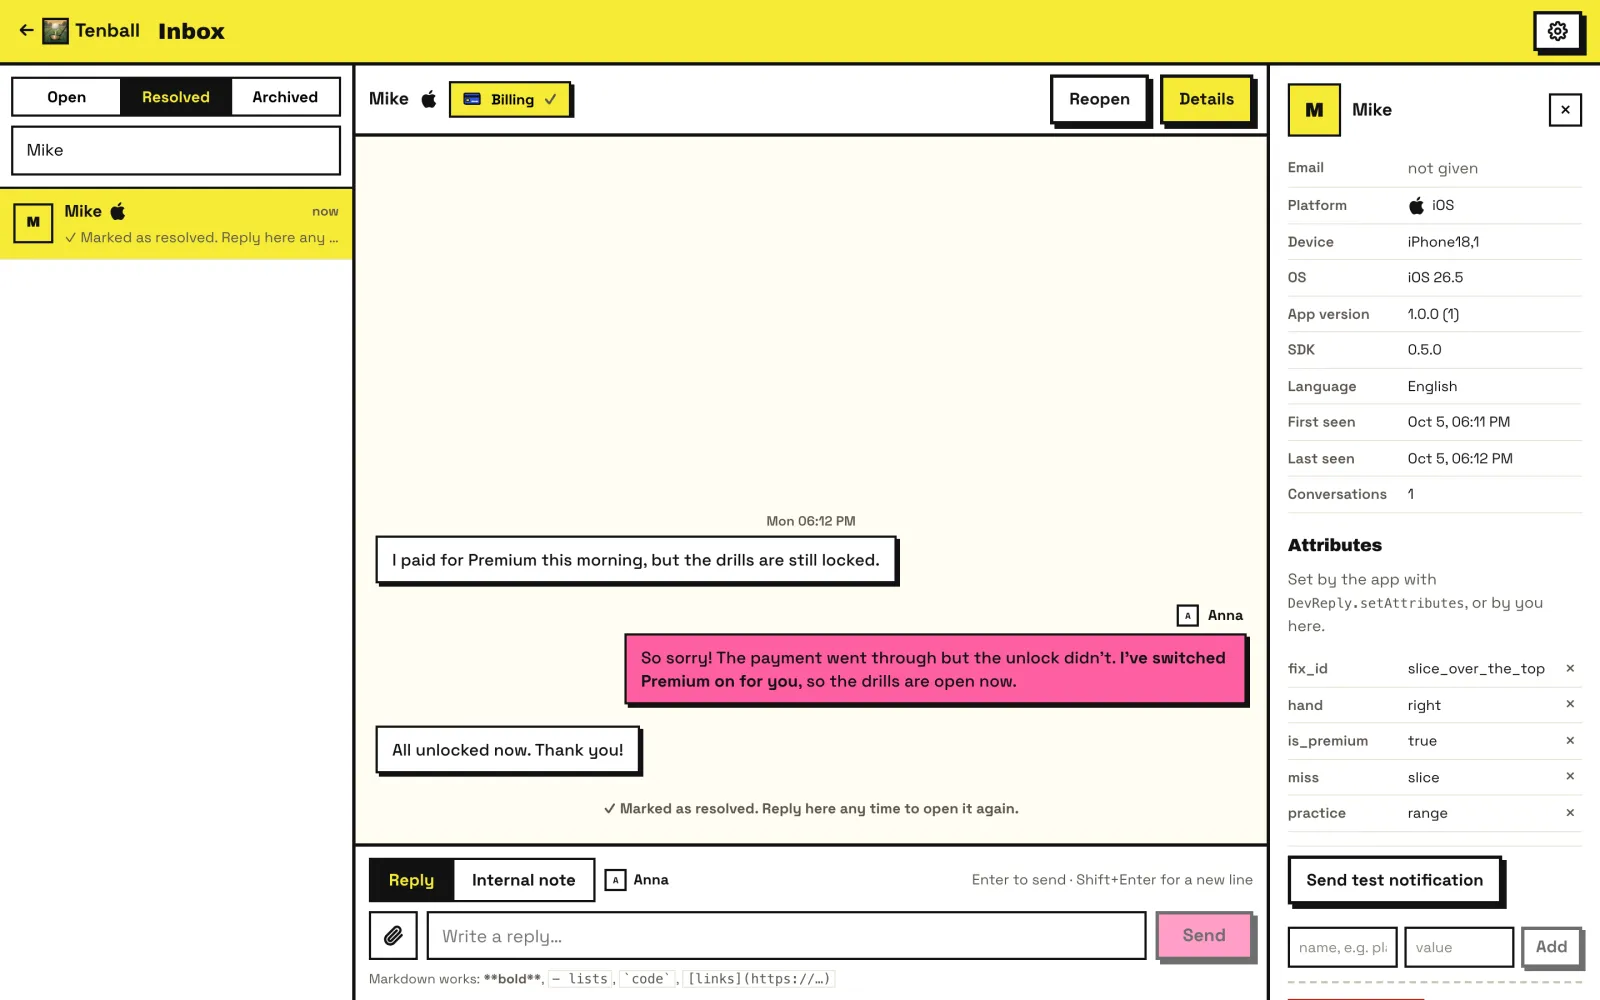1600x1000 pixels.
Task: Click Mike's M avatar in details panel
Action: click(x=1314, y=110)
